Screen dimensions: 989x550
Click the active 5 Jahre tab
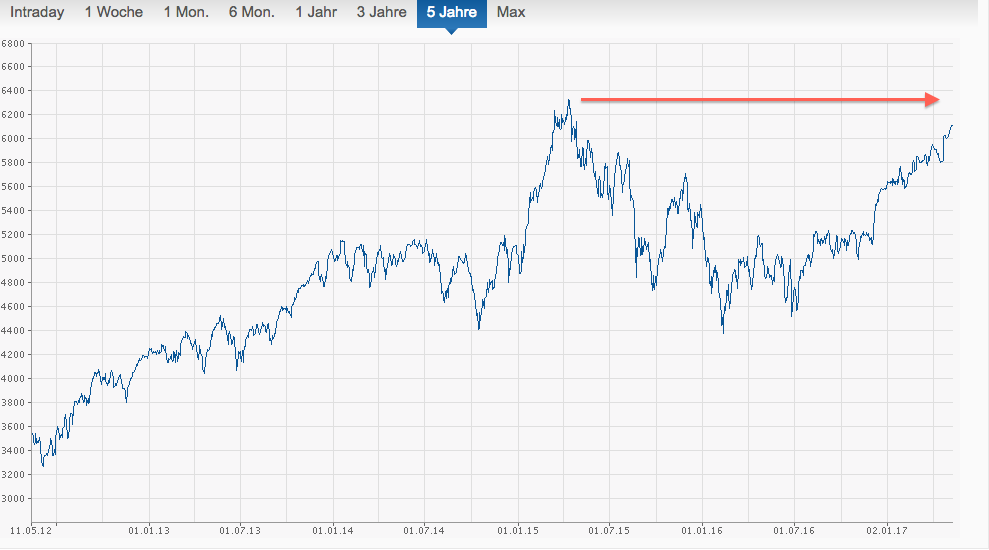point(451,13)
